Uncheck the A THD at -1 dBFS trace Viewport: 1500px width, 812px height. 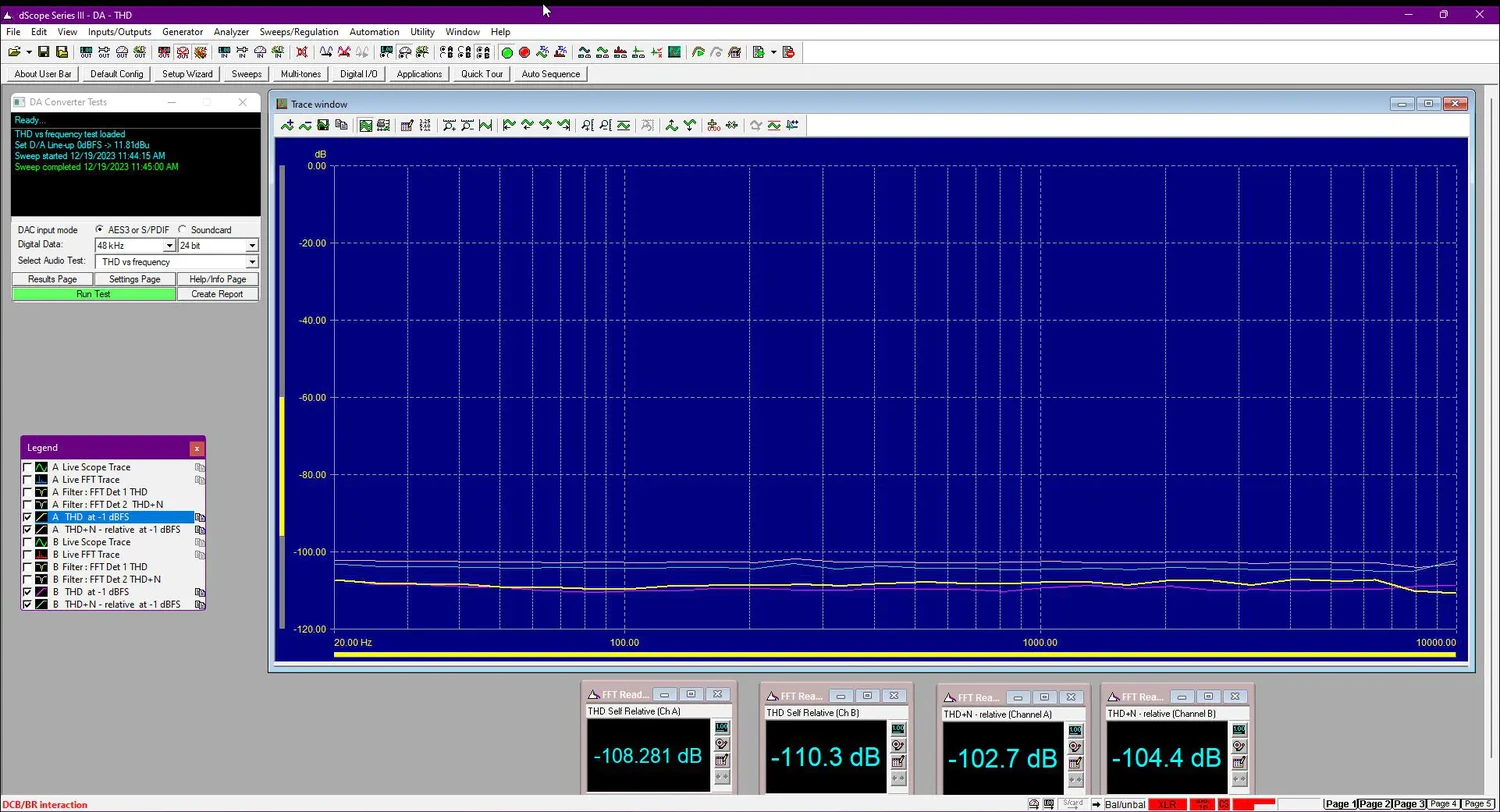(28, 518)
